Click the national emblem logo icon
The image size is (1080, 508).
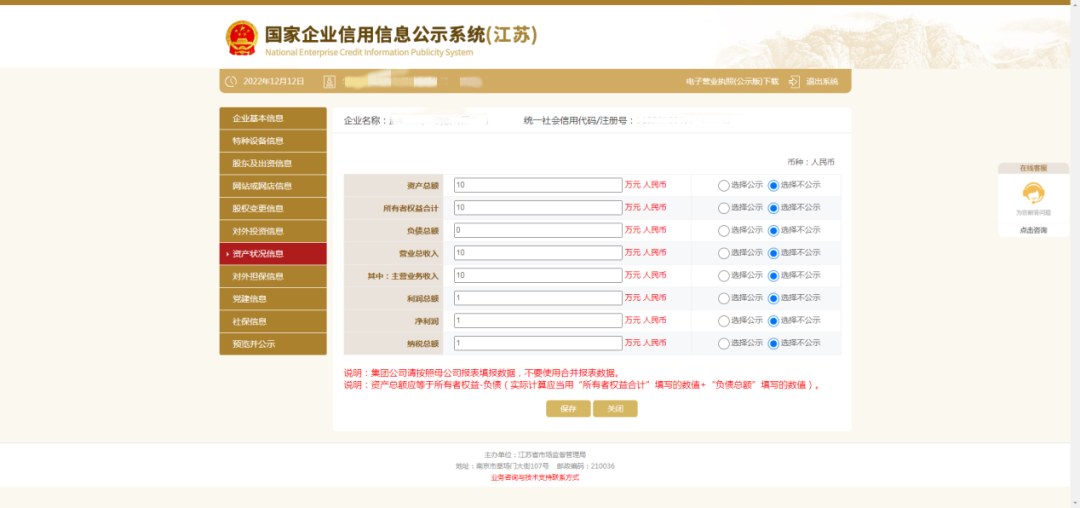(x=241, y=37)
